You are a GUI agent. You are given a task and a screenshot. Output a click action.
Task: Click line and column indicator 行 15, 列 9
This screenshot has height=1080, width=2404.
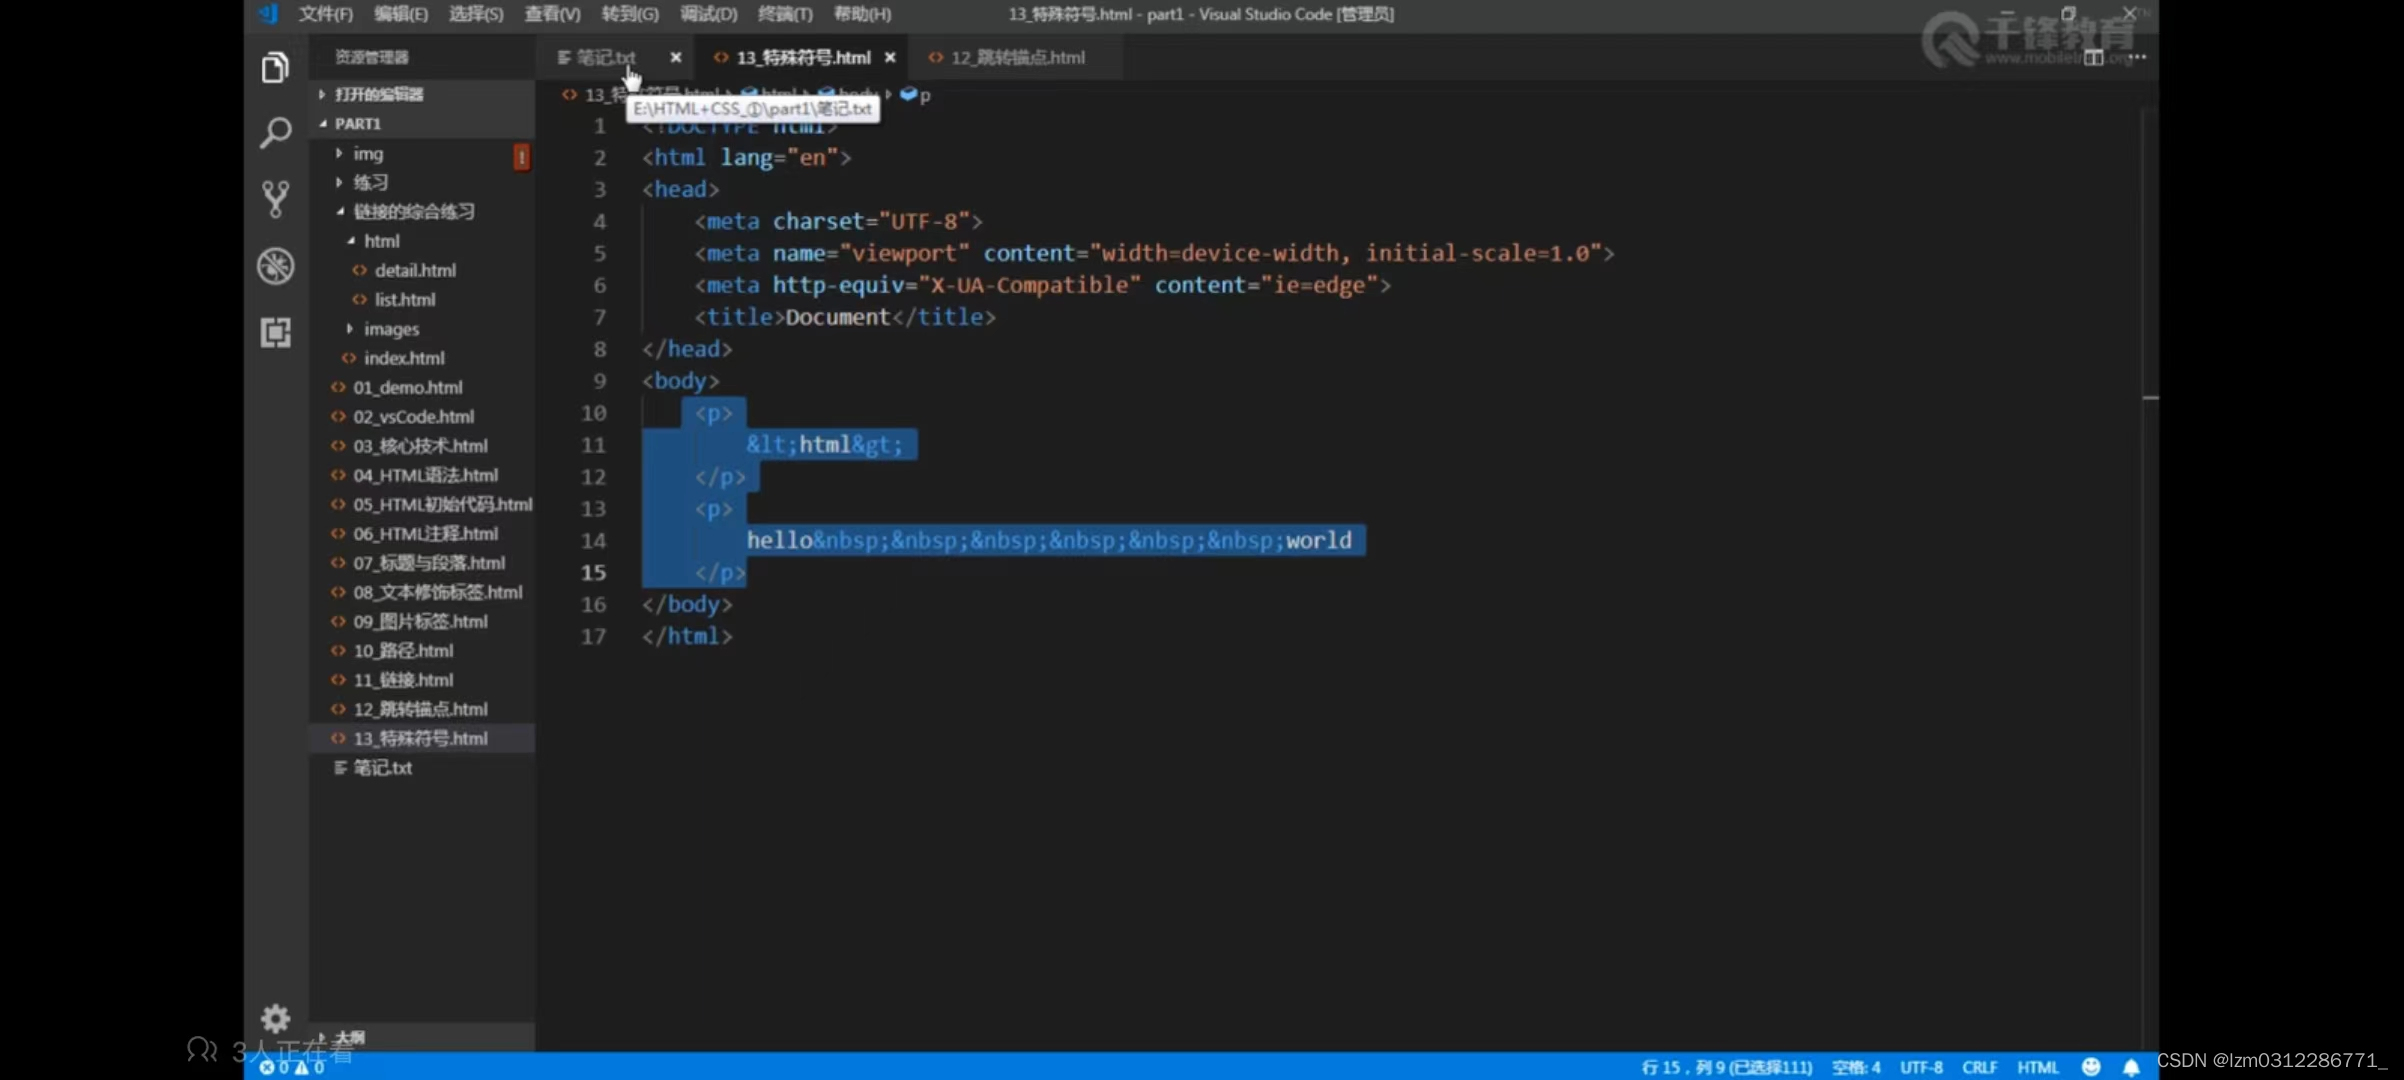click(x=1727, y=1067)
